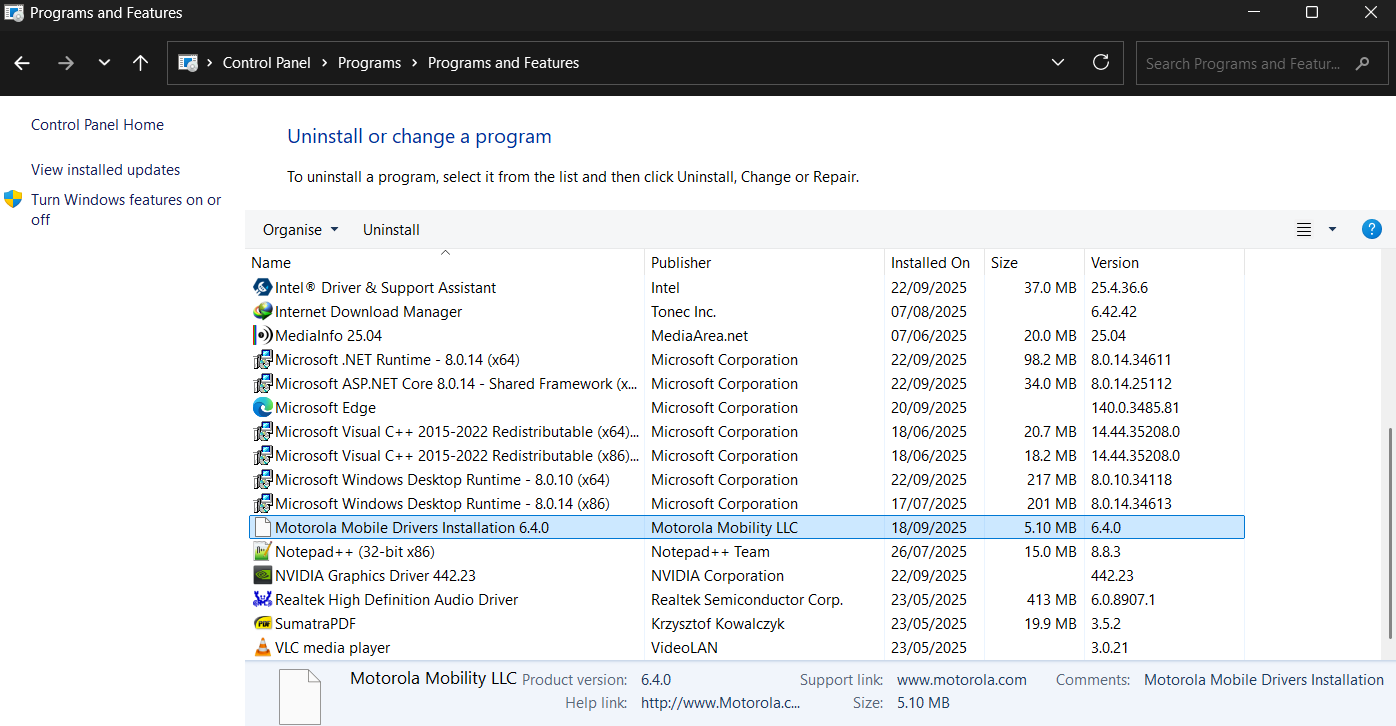Click the Notepad++ program icon
The image size is (1396, 726).
261,551
